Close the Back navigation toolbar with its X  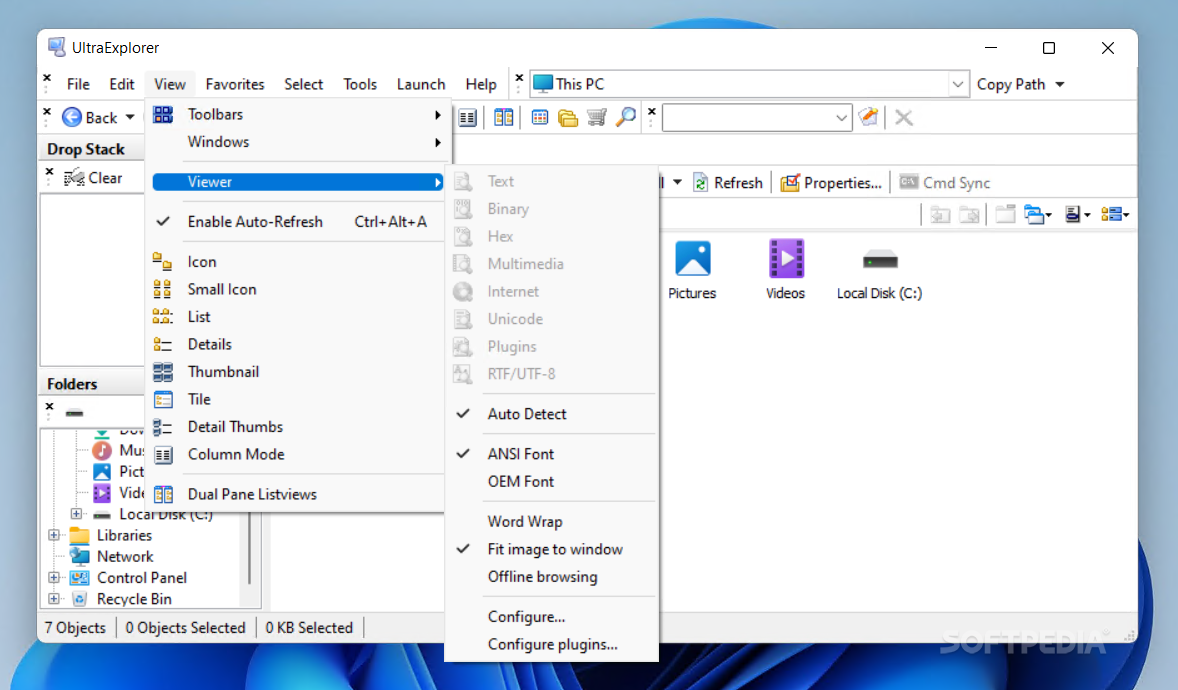[x=47, y=111]
